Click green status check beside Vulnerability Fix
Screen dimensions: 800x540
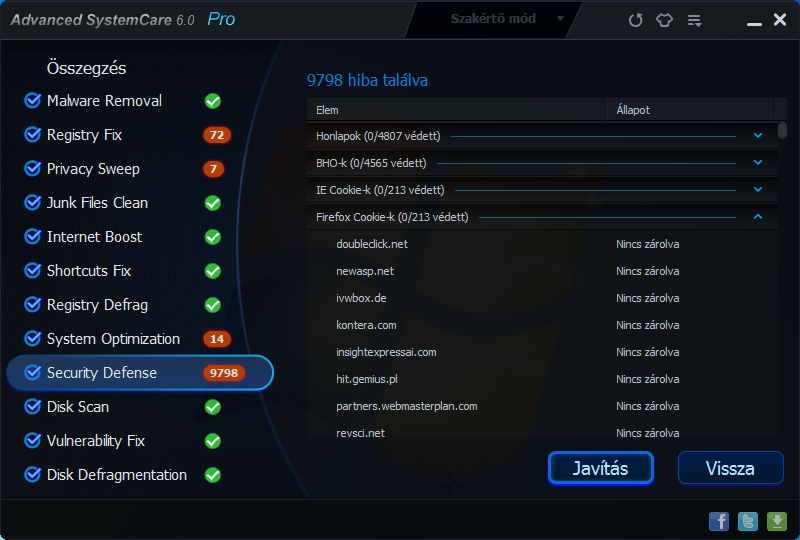tap(213, 441)
